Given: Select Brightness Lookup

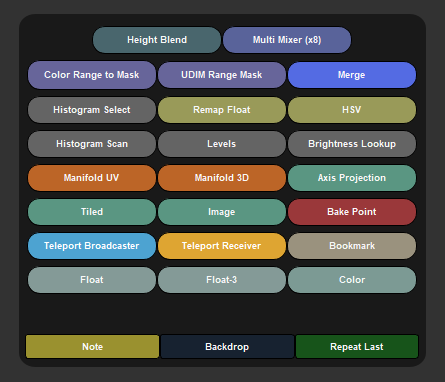Looking at the screenshot, I should tap(352, 144).
